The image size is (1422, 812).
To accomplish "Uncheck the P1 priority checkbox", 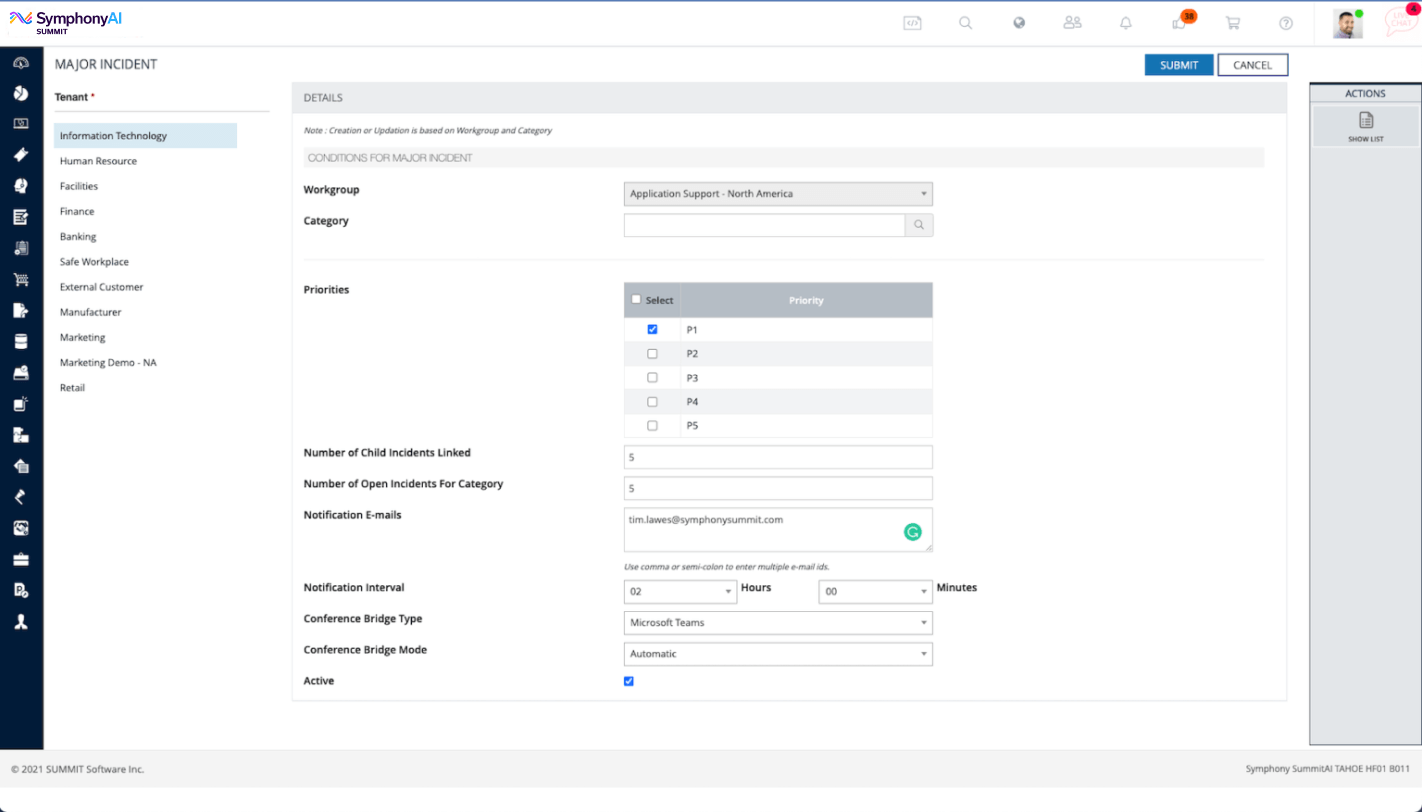I will click(x=652, y=329).
